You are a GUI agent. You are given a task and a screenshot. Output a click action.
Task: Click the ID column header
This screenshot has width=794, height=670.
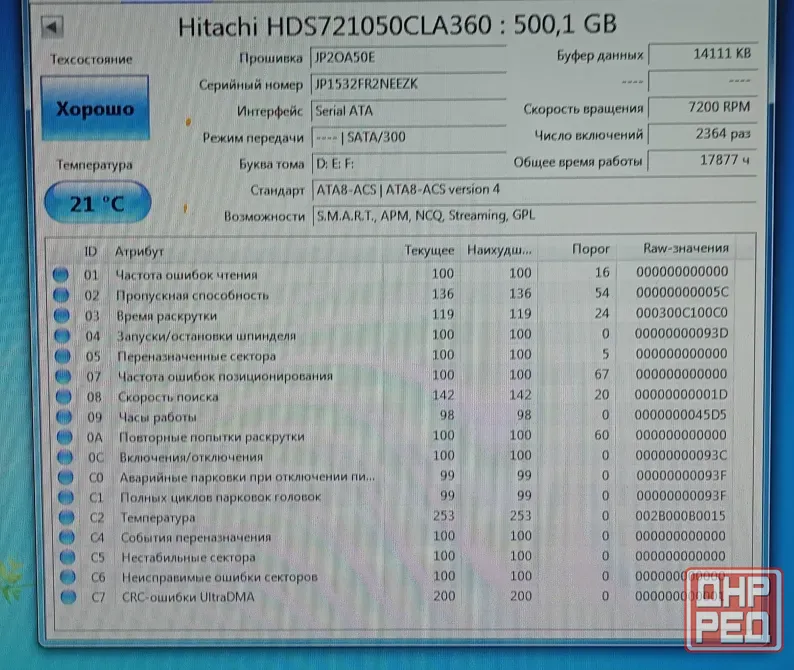(90, 251)
